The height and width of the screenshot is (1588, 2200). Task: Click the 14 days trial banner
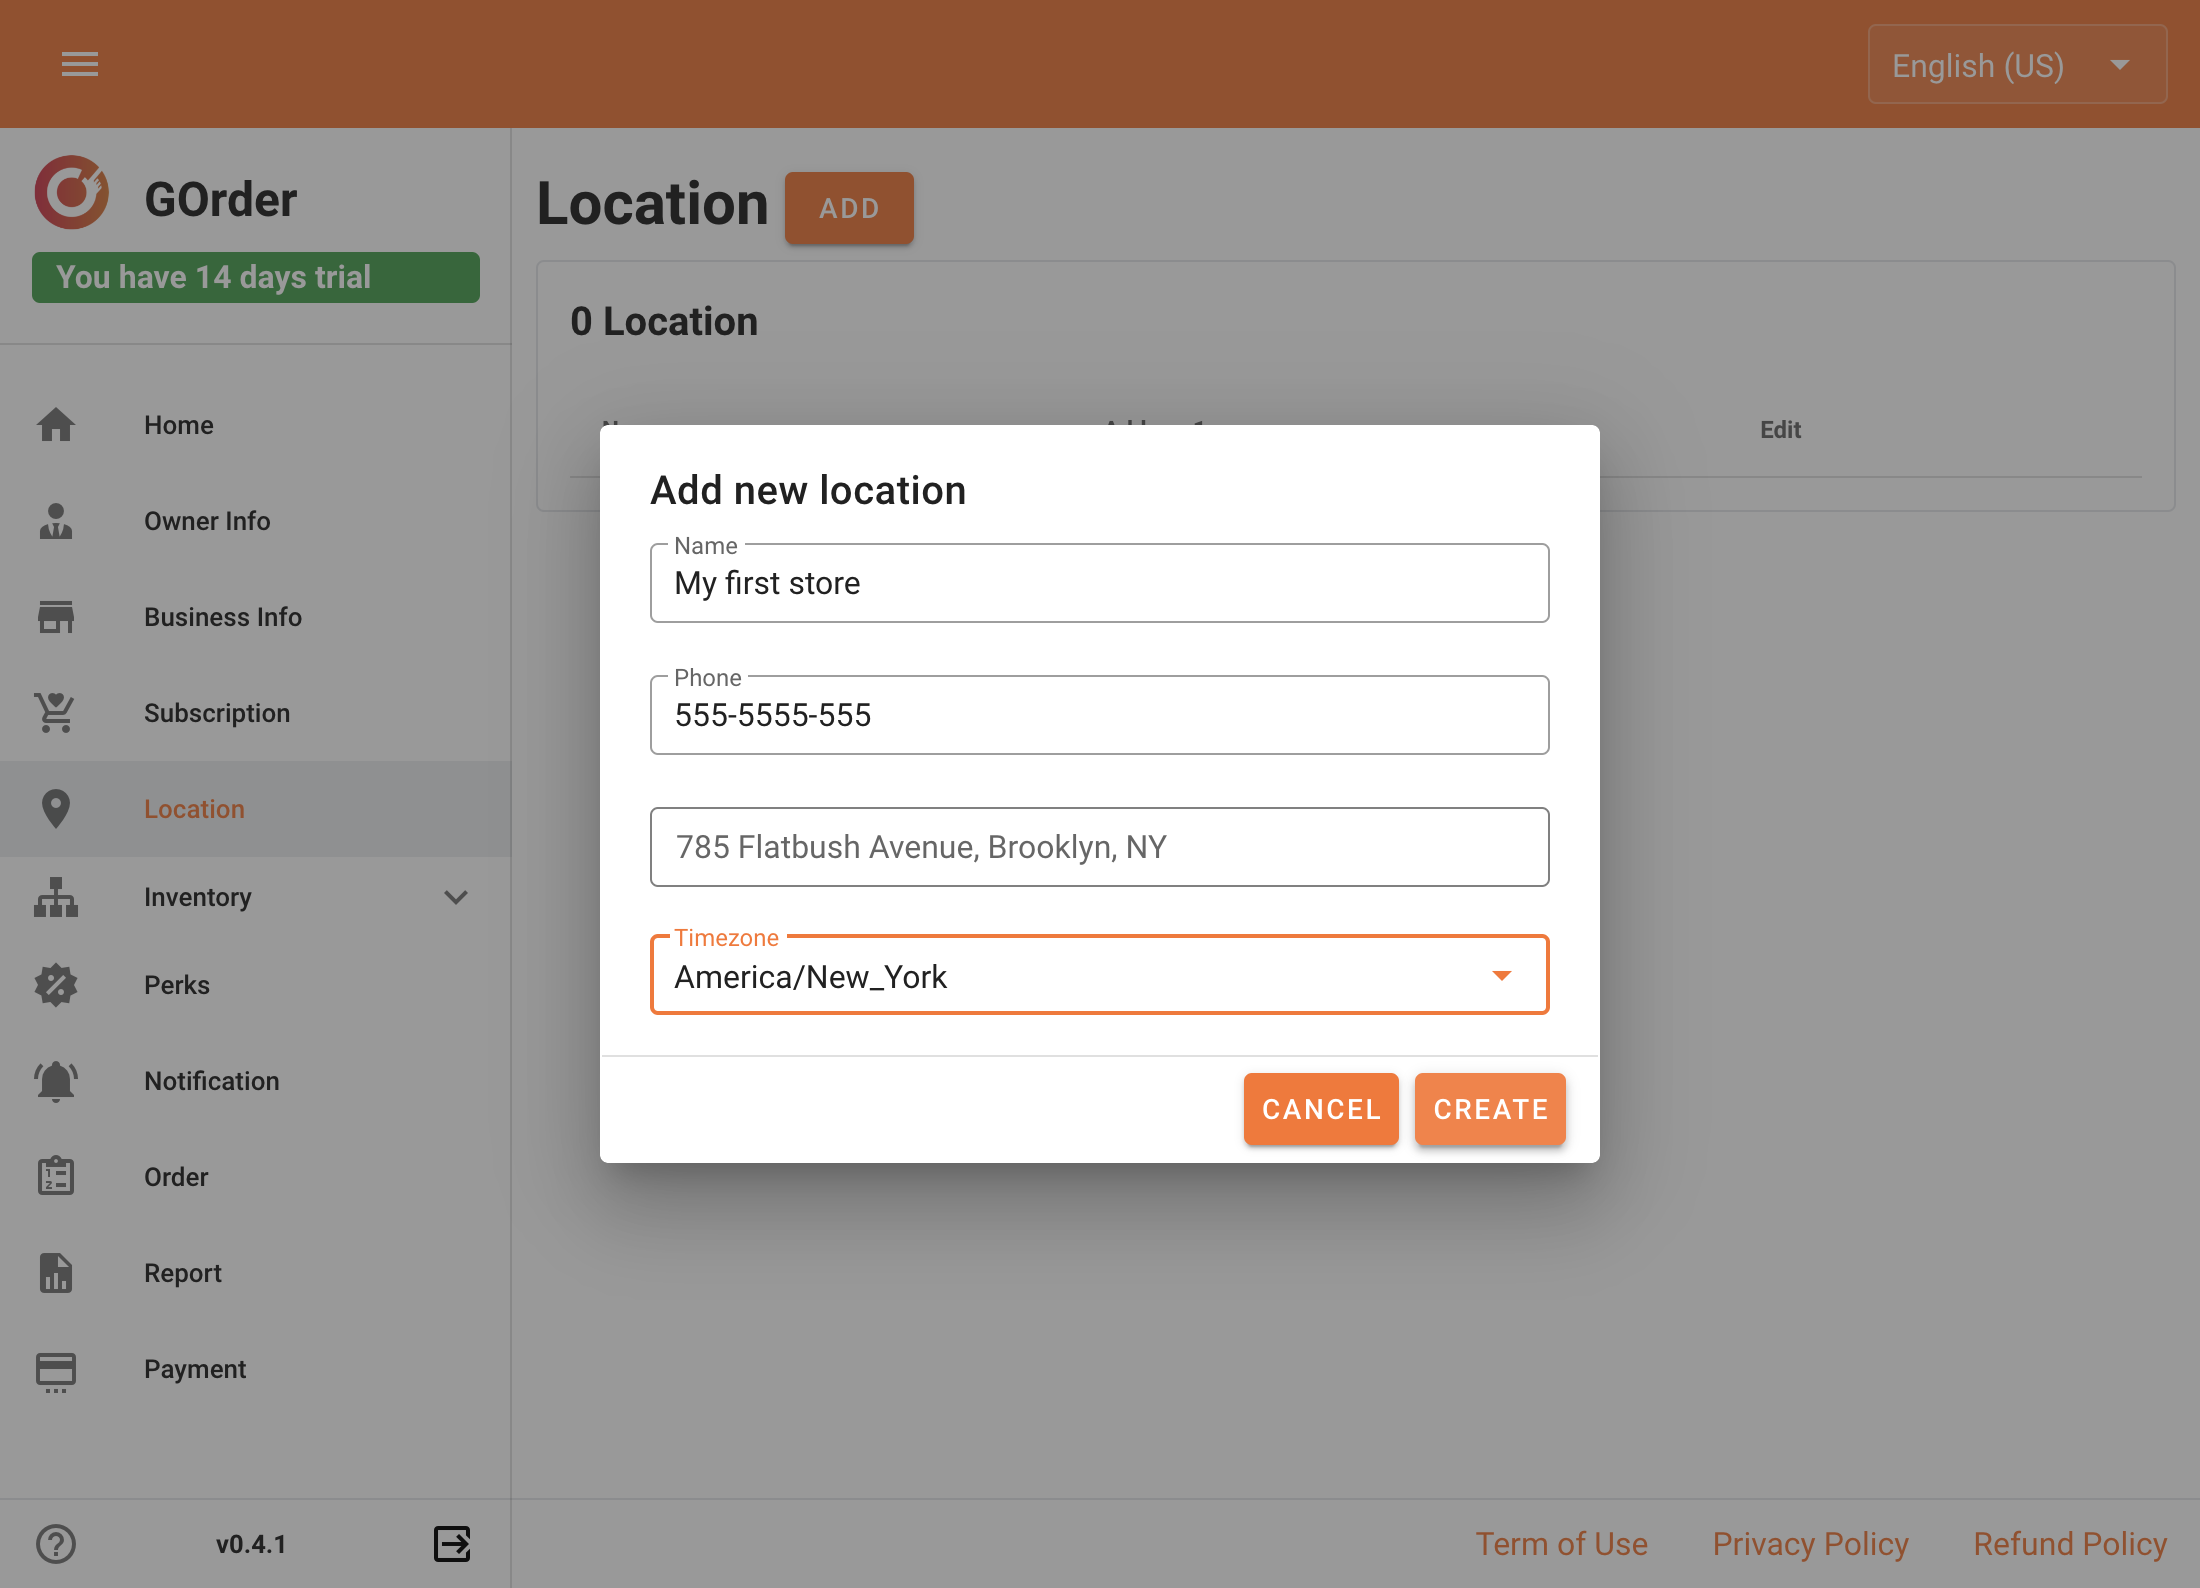(x=256, y=277)
